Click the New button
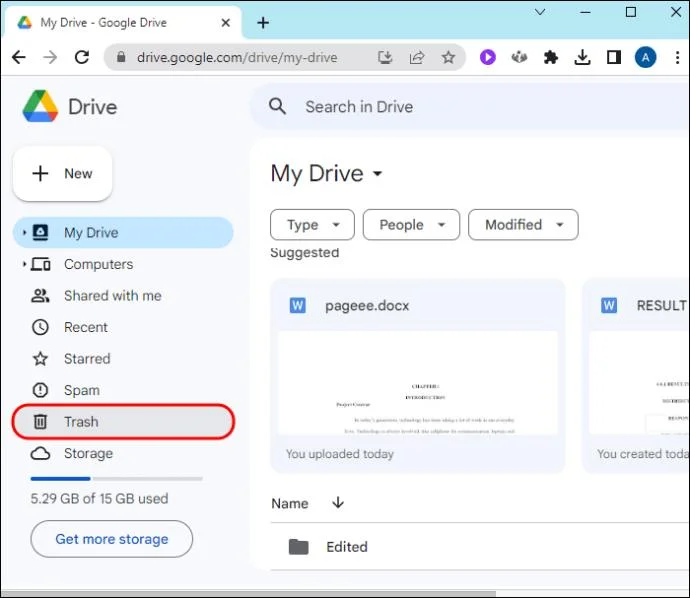This screenshot has height=598, width=690. coord(62,173)
